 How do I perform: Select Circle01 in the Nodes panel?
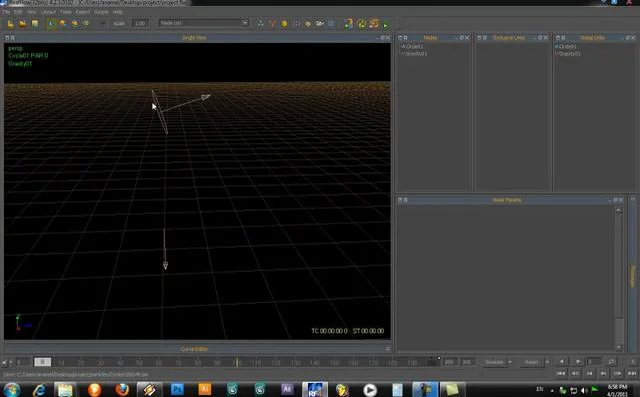coord(413,47)
